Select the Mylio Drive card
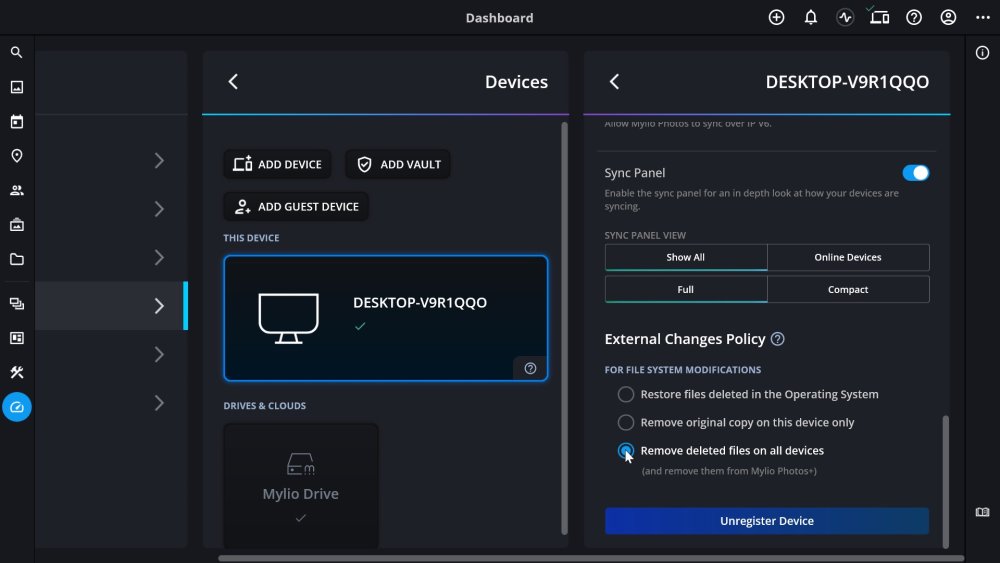 (x=300, y=485)
